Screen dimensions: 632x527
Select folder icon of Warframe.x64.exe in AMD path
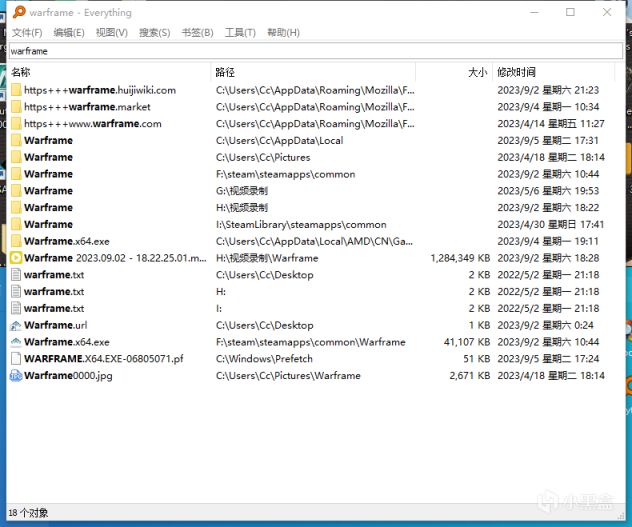[x=16, y=241]
